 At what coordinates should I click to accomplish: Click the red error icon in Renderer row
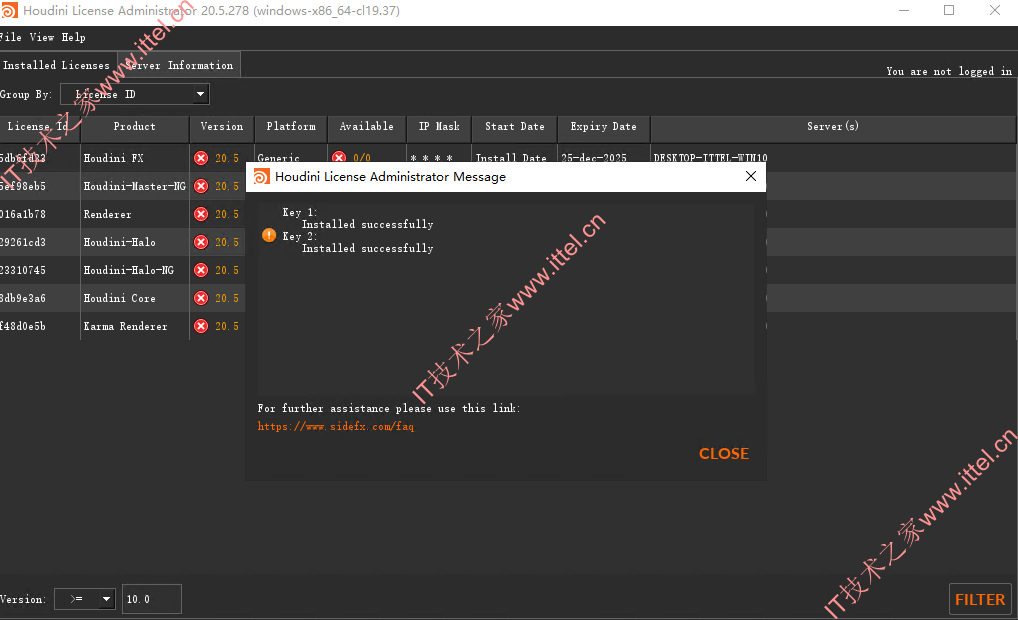pyautogui.click(x=201, y=214)
